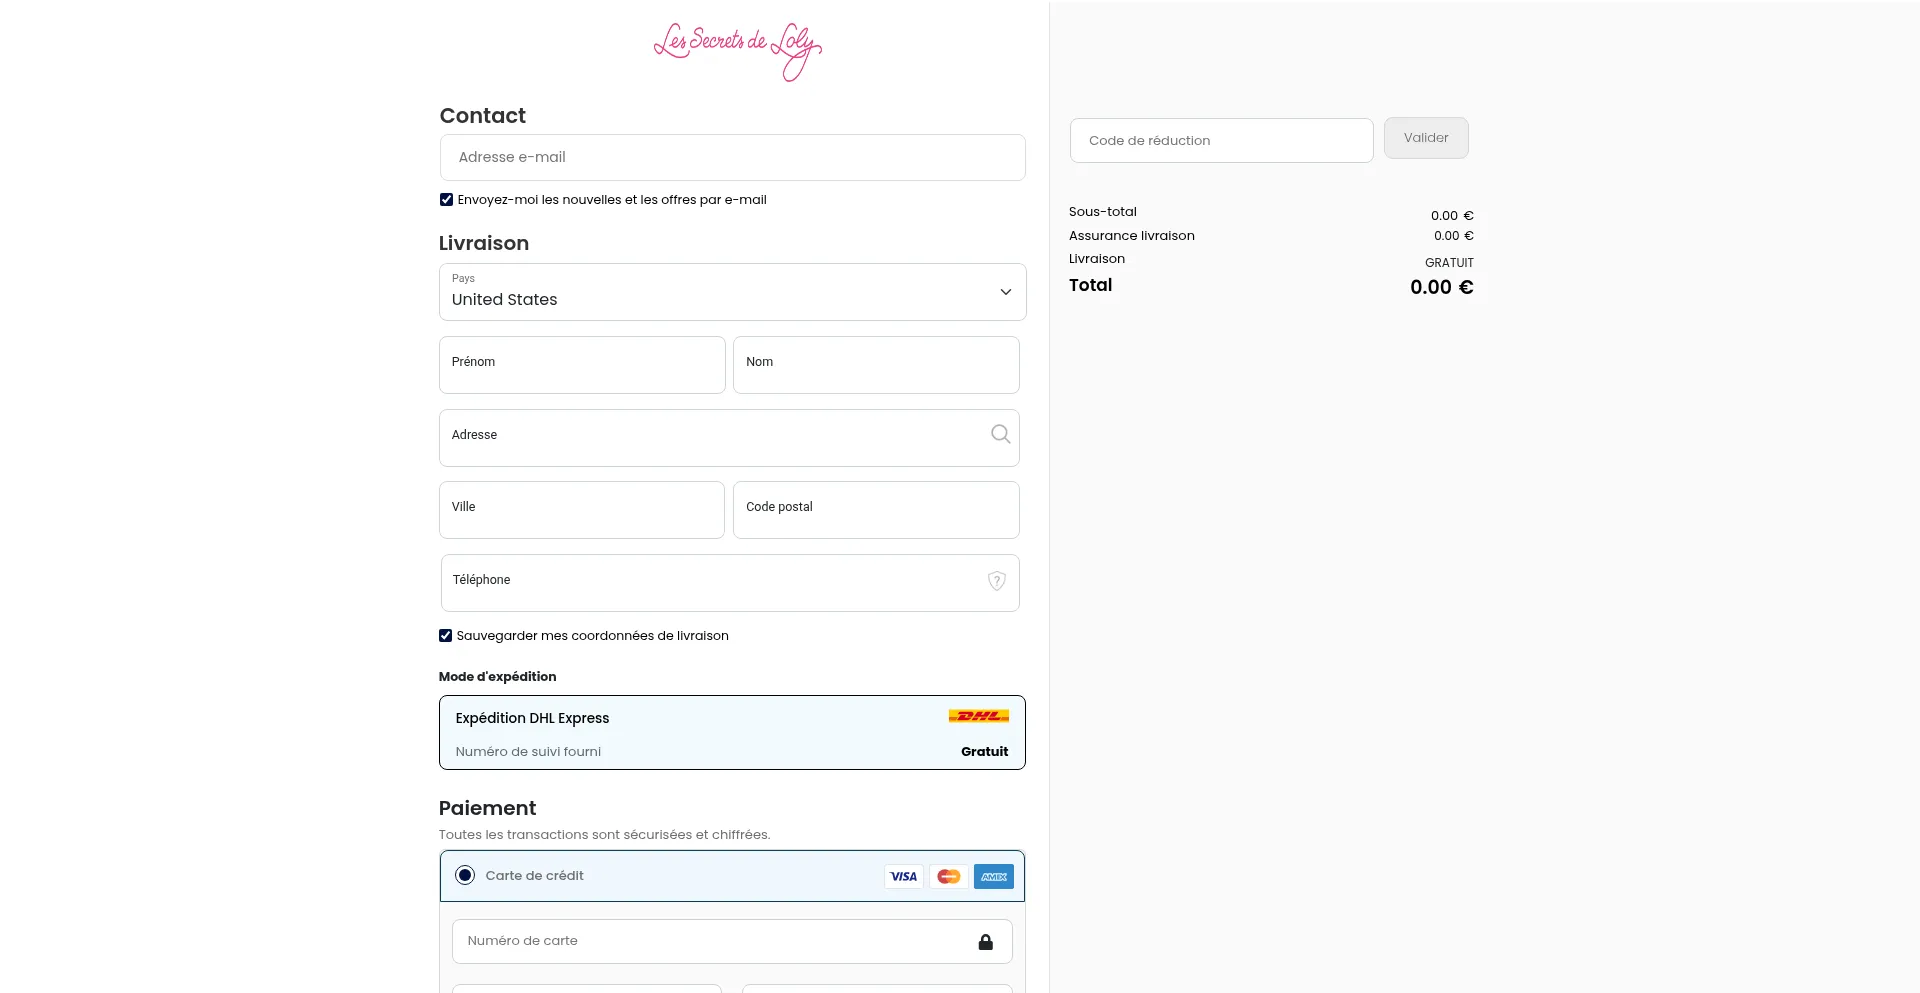Uncheck the email newsletter offers checkbox
Viewport: 1920px width, 993px height.
[447, 200]
